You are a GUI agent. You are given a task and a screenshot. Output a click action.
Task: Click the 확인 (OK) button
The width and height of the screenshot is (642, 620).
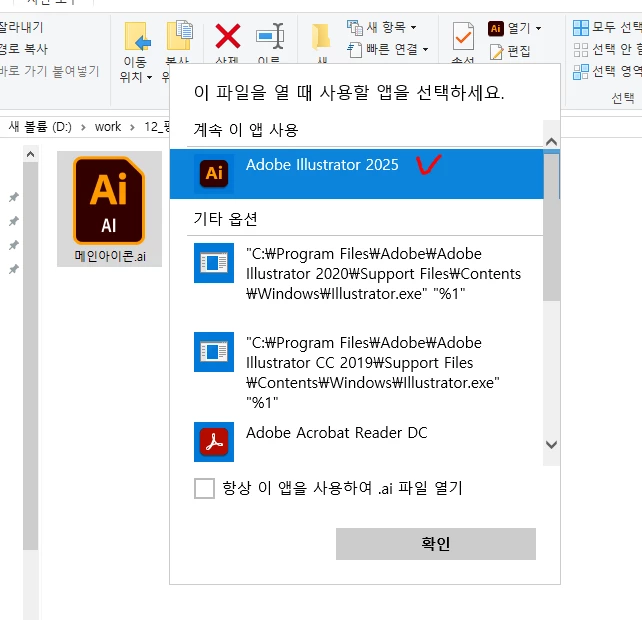click(x=436, y=544)
